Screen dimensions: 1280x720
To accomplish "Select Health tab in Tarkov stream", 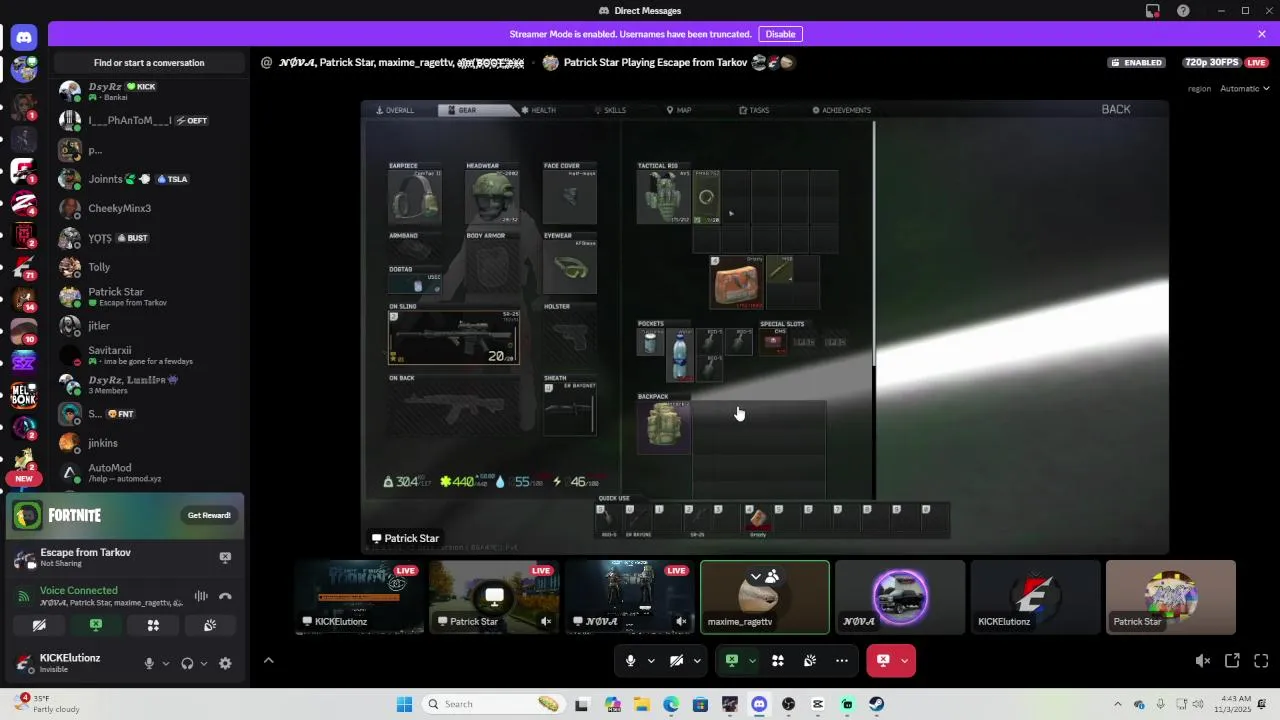I will coord(538,110).
